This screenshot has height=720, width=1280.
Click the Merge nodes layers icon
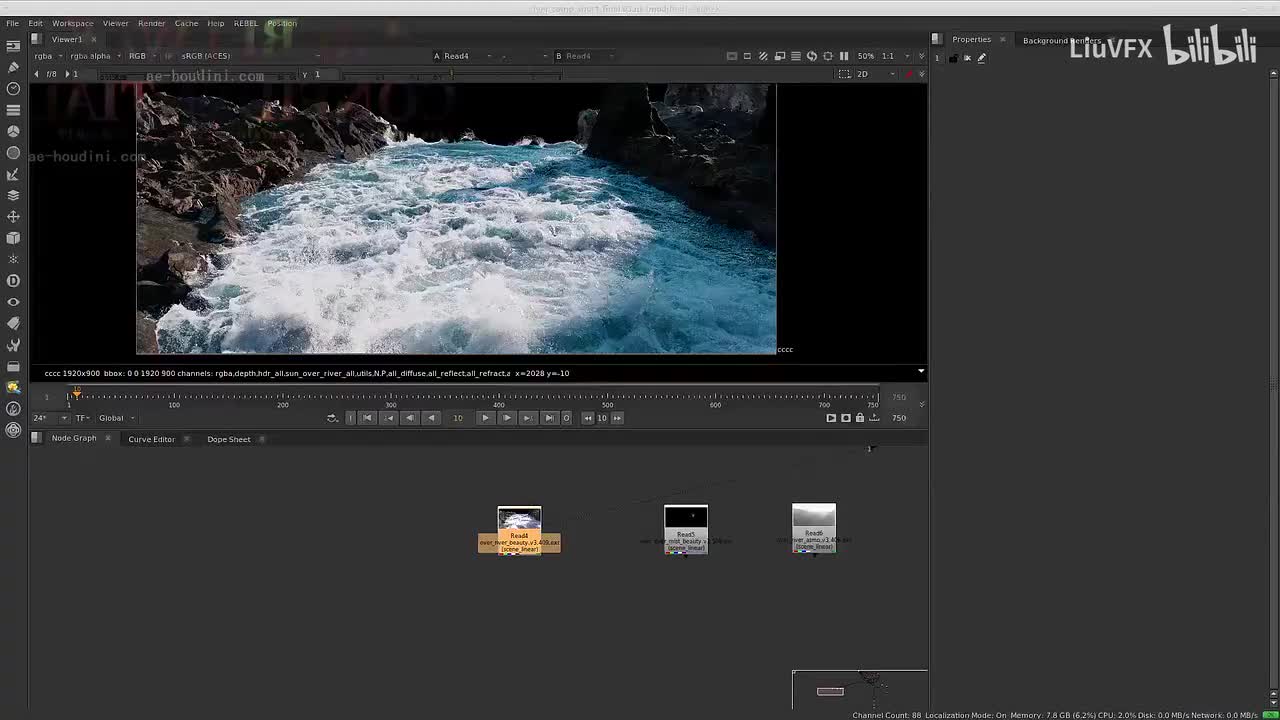tap(13, 195)
